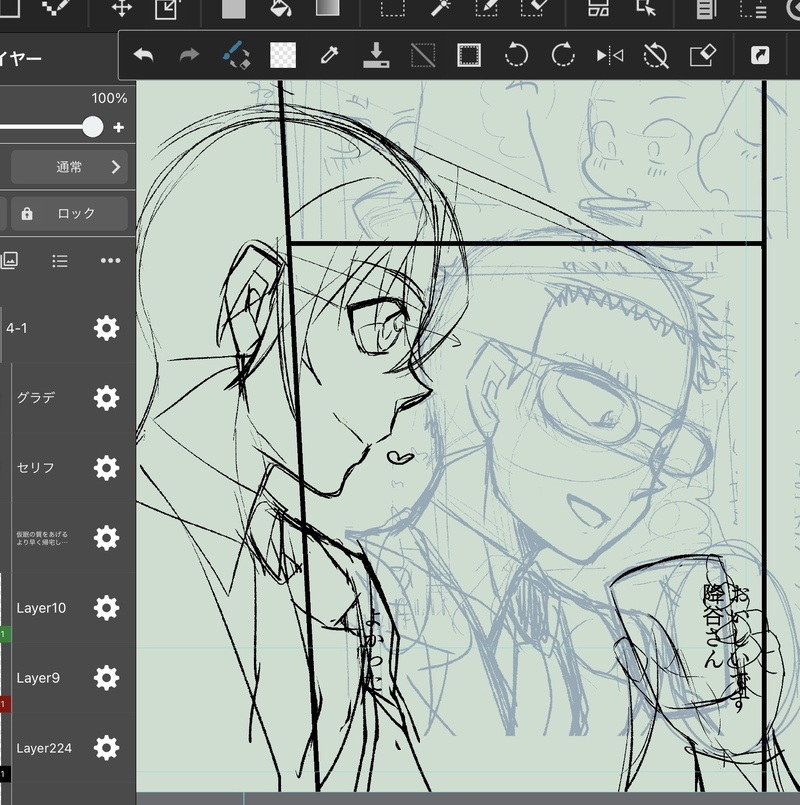Undo the last stroke with the undo arrow

(x=143, y=55)
